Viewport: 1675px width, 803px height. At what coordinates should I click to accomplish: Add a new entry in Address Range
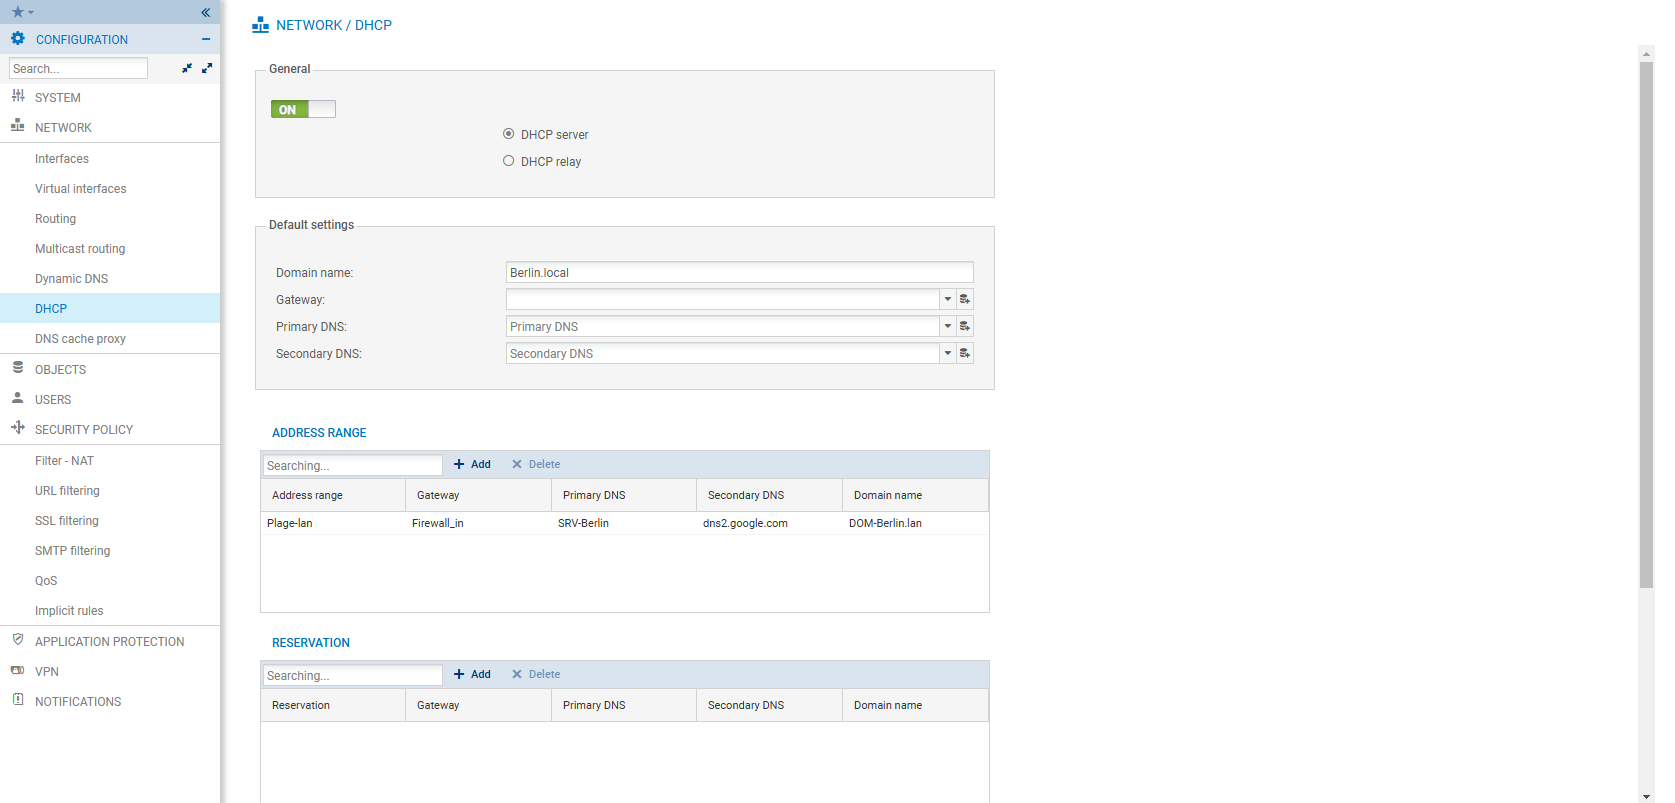(x=472, y=464)
